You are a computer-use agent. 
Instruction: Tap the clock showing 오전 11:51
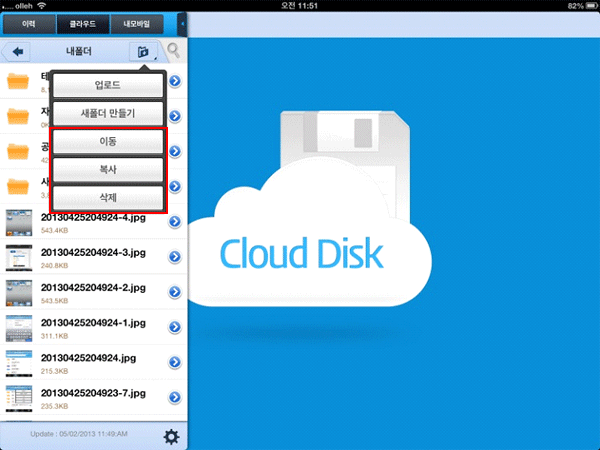(299, 5)
